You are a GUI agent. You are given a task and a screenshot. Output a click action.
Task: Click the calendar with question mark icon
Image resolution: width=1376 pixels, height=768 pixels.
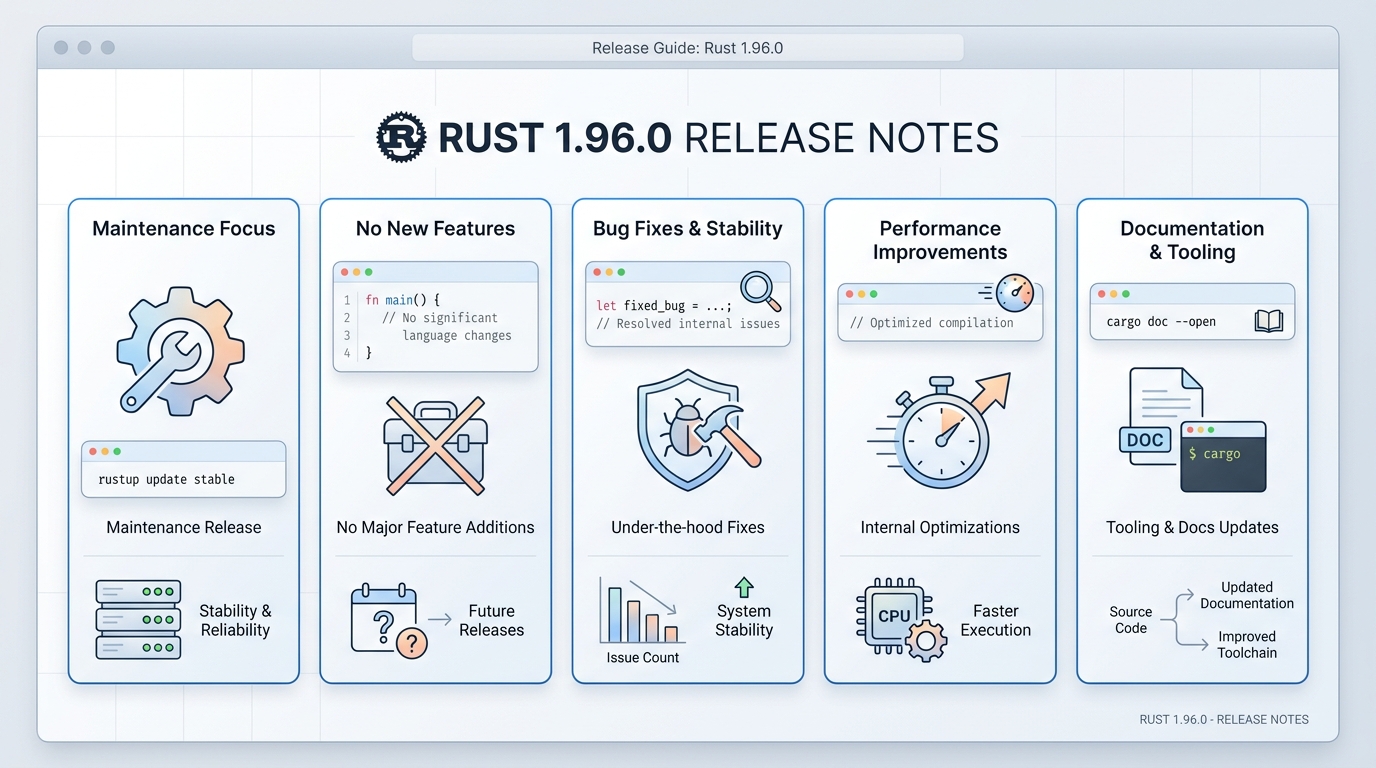click(x=389, y=622)
